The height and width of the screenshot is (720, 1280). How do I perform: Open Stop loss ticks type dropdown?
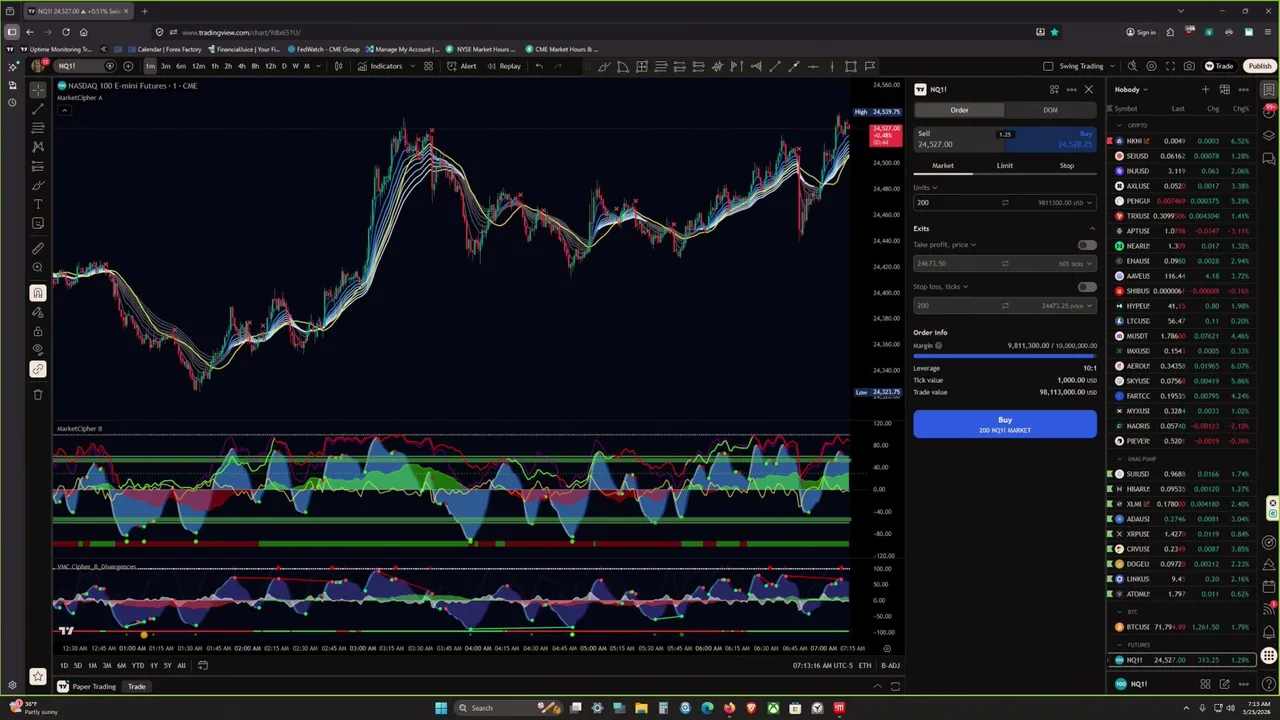click(940, 287)
